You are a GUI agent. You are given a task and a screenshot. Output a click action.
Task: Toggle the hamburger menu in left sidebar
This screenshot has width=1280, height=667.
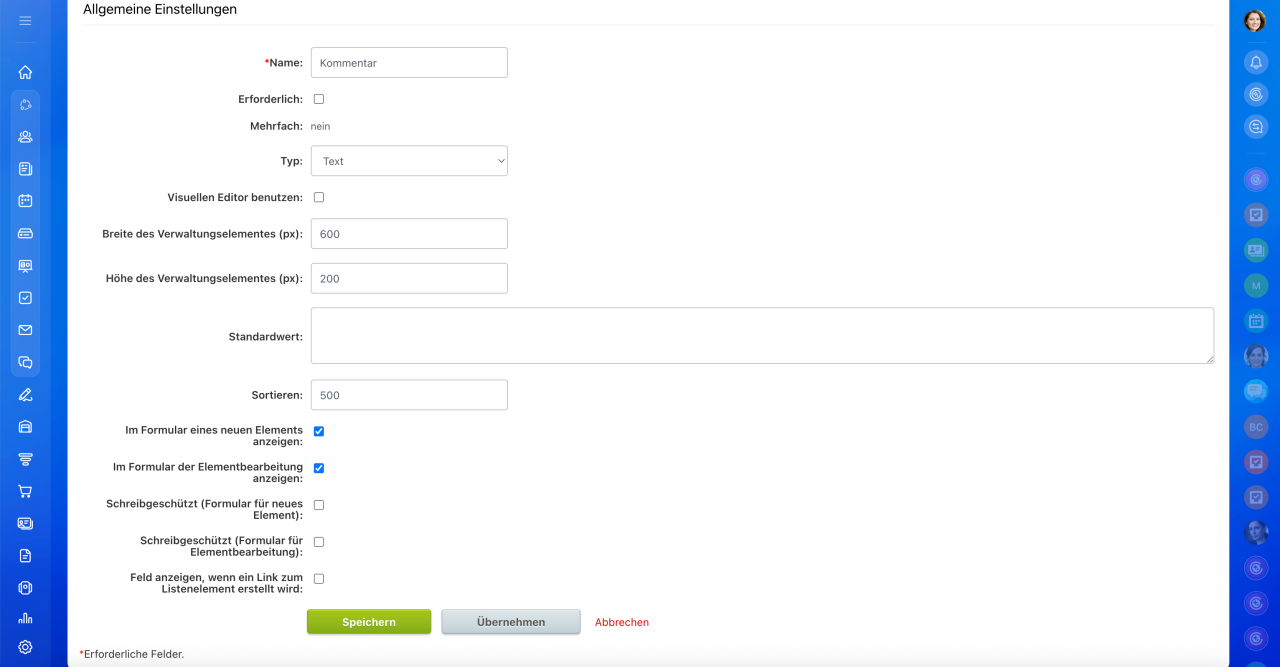click(25, 20)
